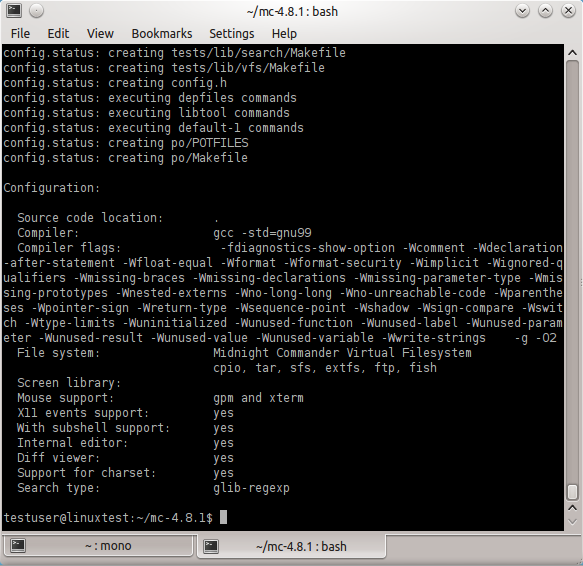Click the 'cpio, tar, sfs, extfs, ftp, fish' line
This screenshot has height=566, width=583.
coord(325,368)
